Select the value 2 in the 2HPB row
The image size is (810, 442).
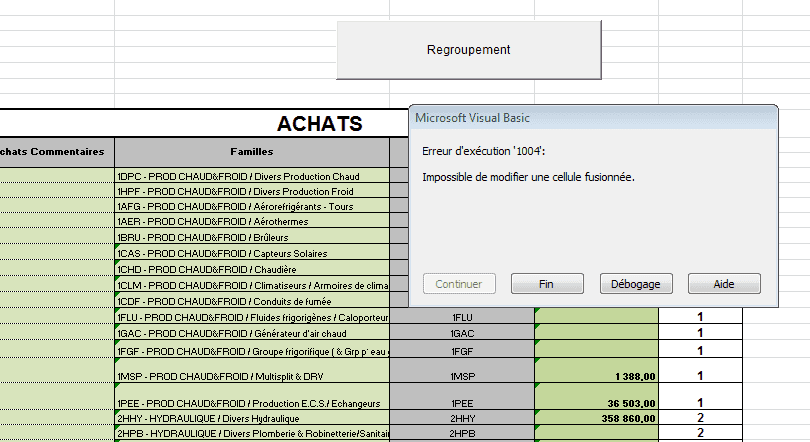click(x=700, y=433)
